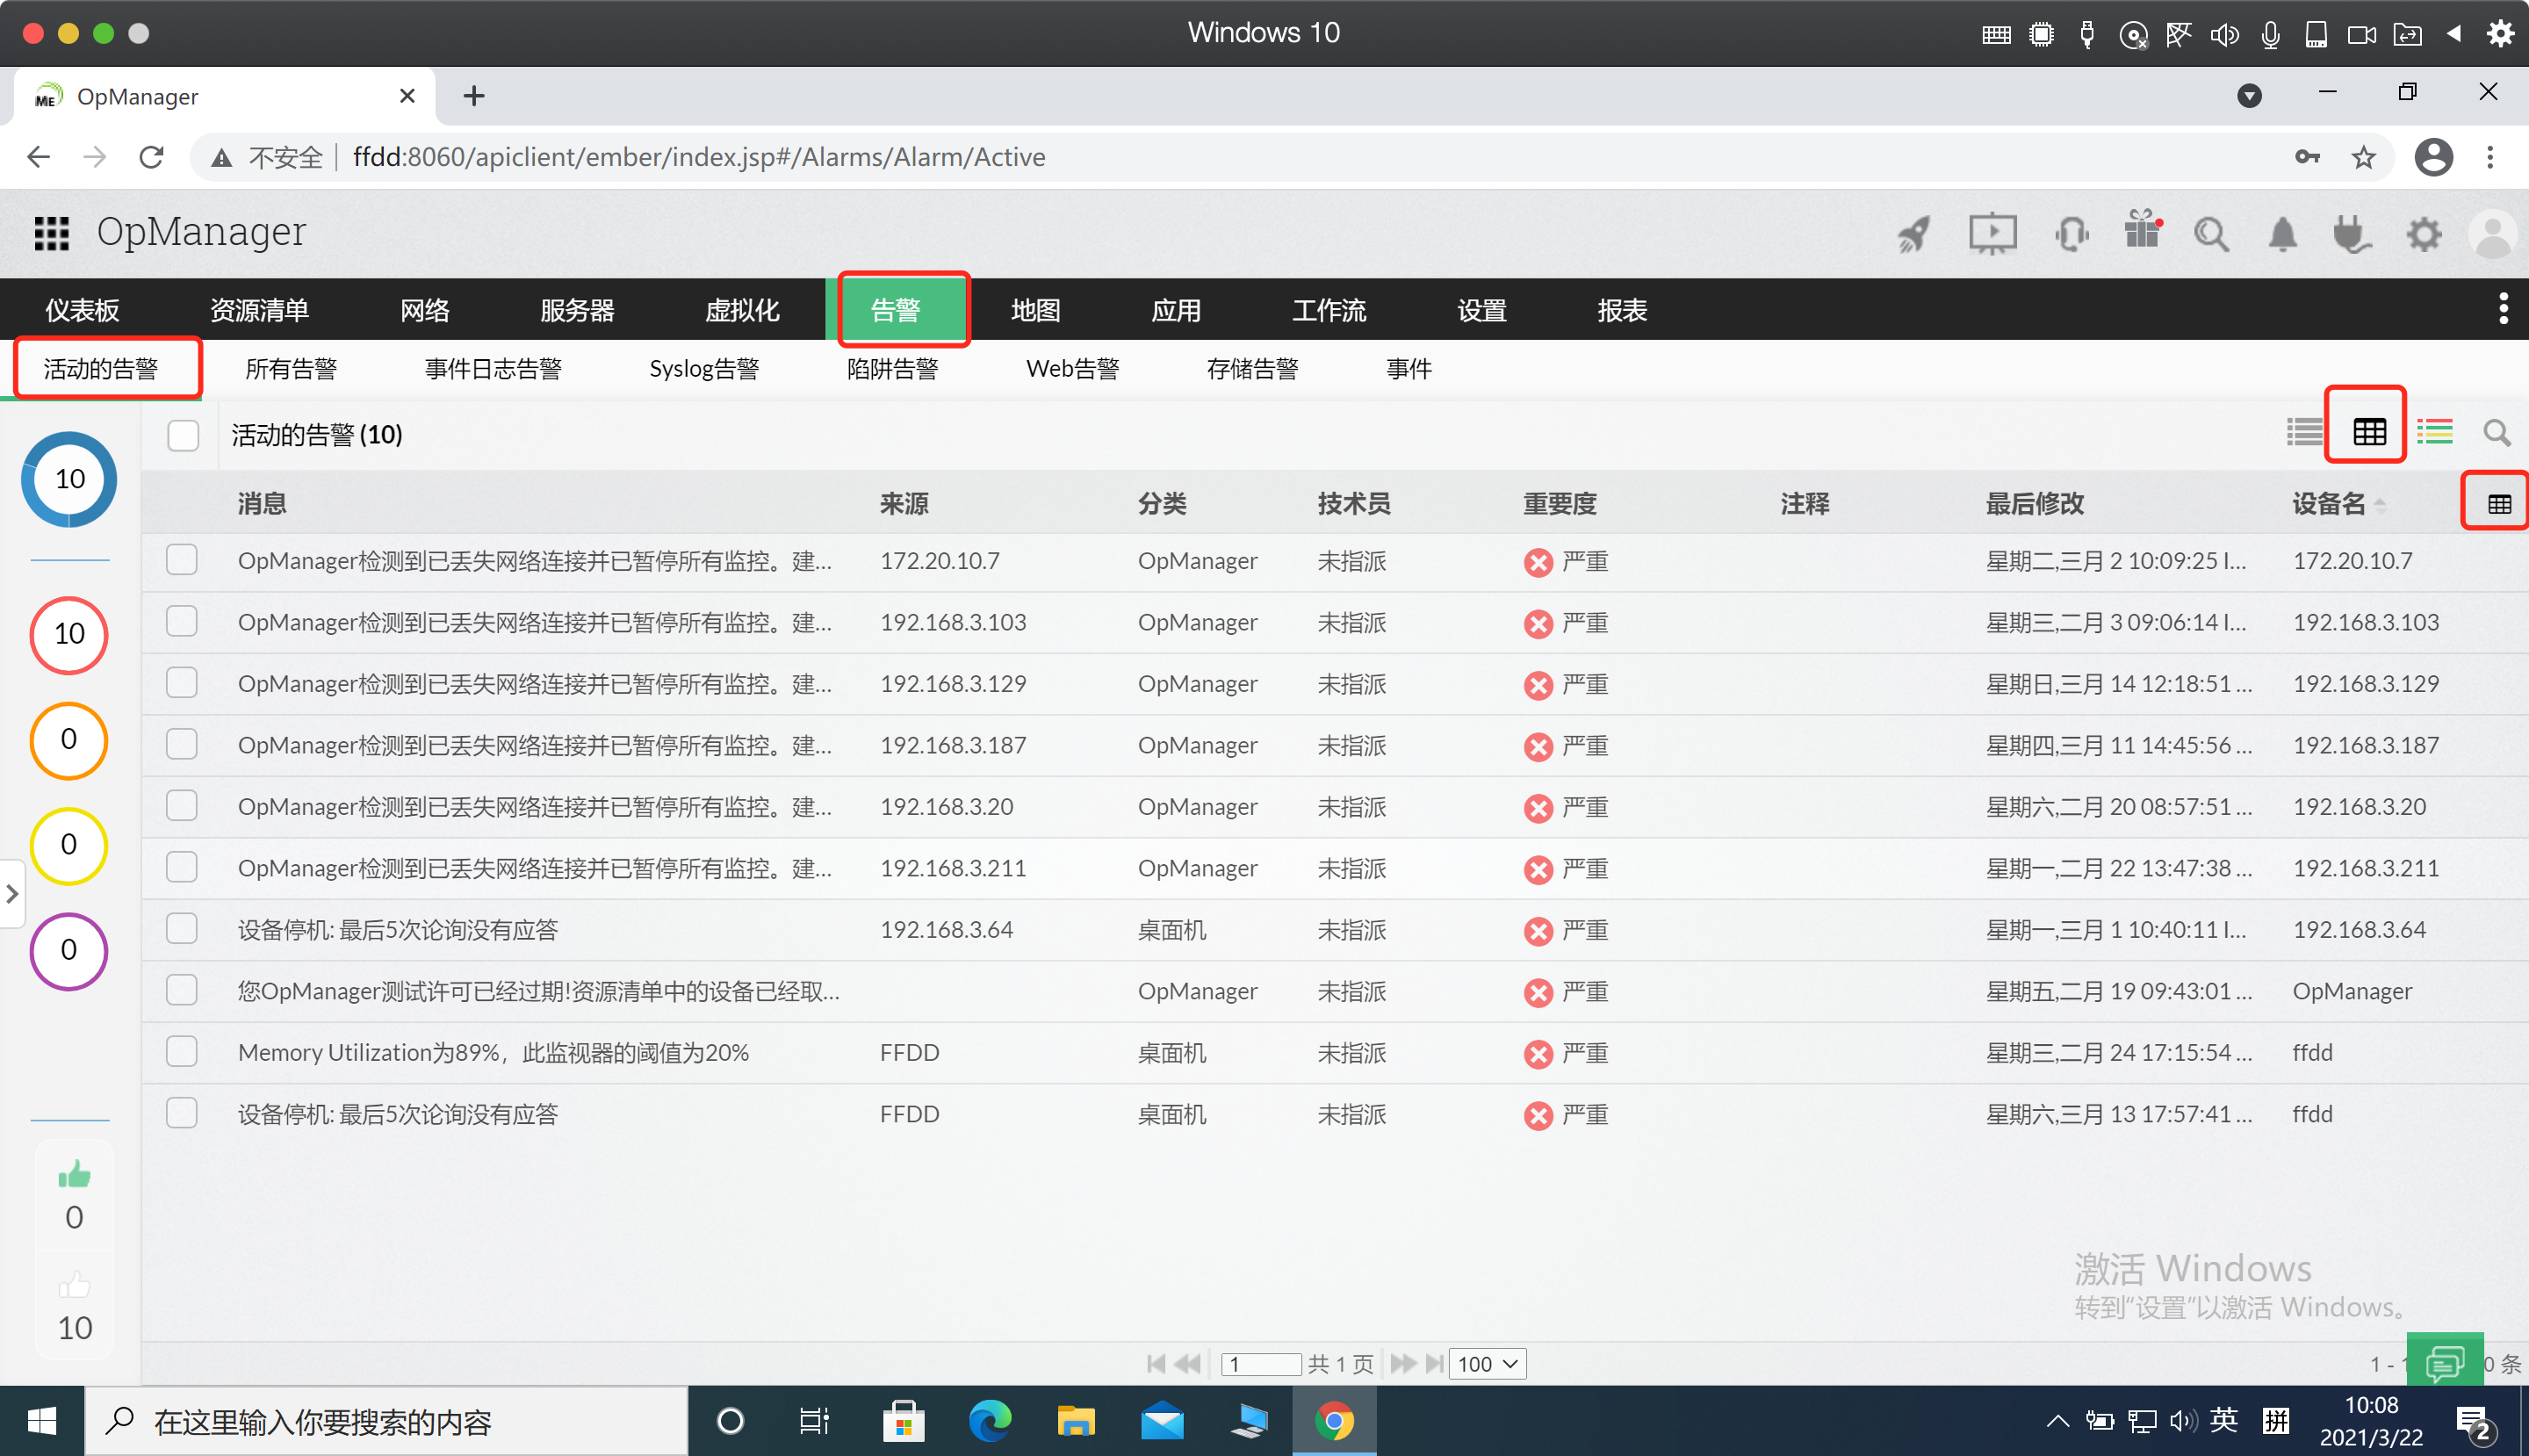Viewport: 2529px width, 1456px height.
Task: Switch to the 陷阱告警 tab
Action: [x=892, y=369]
